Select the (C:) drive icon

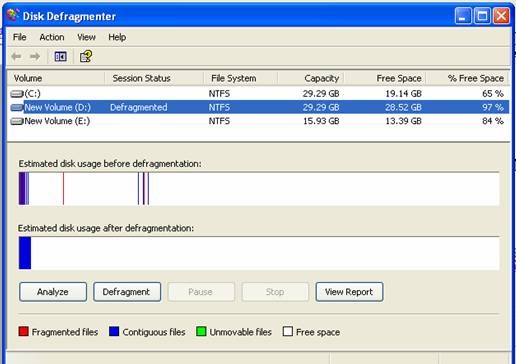17,94
